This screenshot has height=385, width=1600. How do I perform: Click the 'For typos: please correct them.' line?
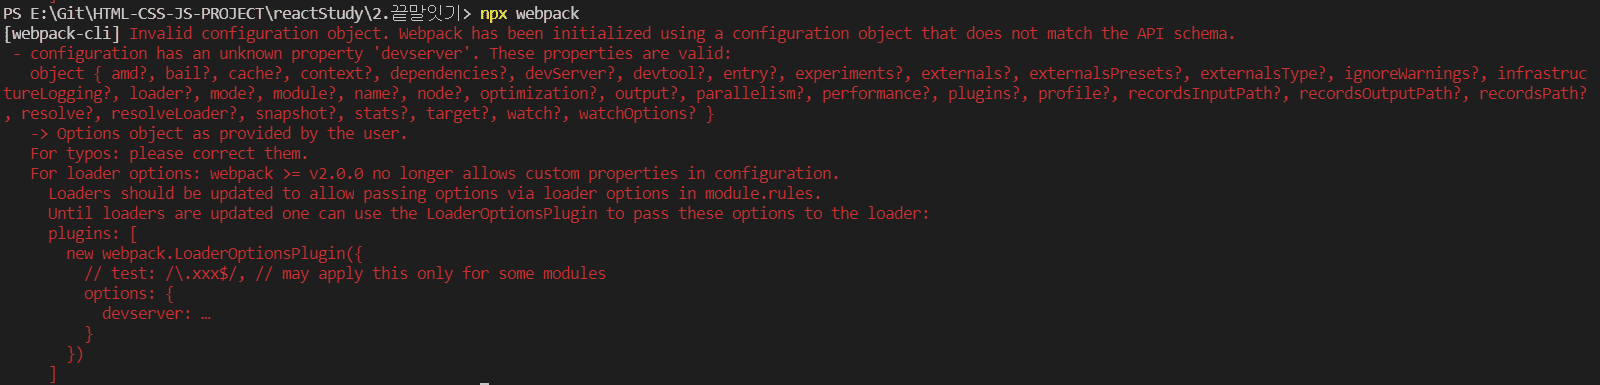point(169,153)
